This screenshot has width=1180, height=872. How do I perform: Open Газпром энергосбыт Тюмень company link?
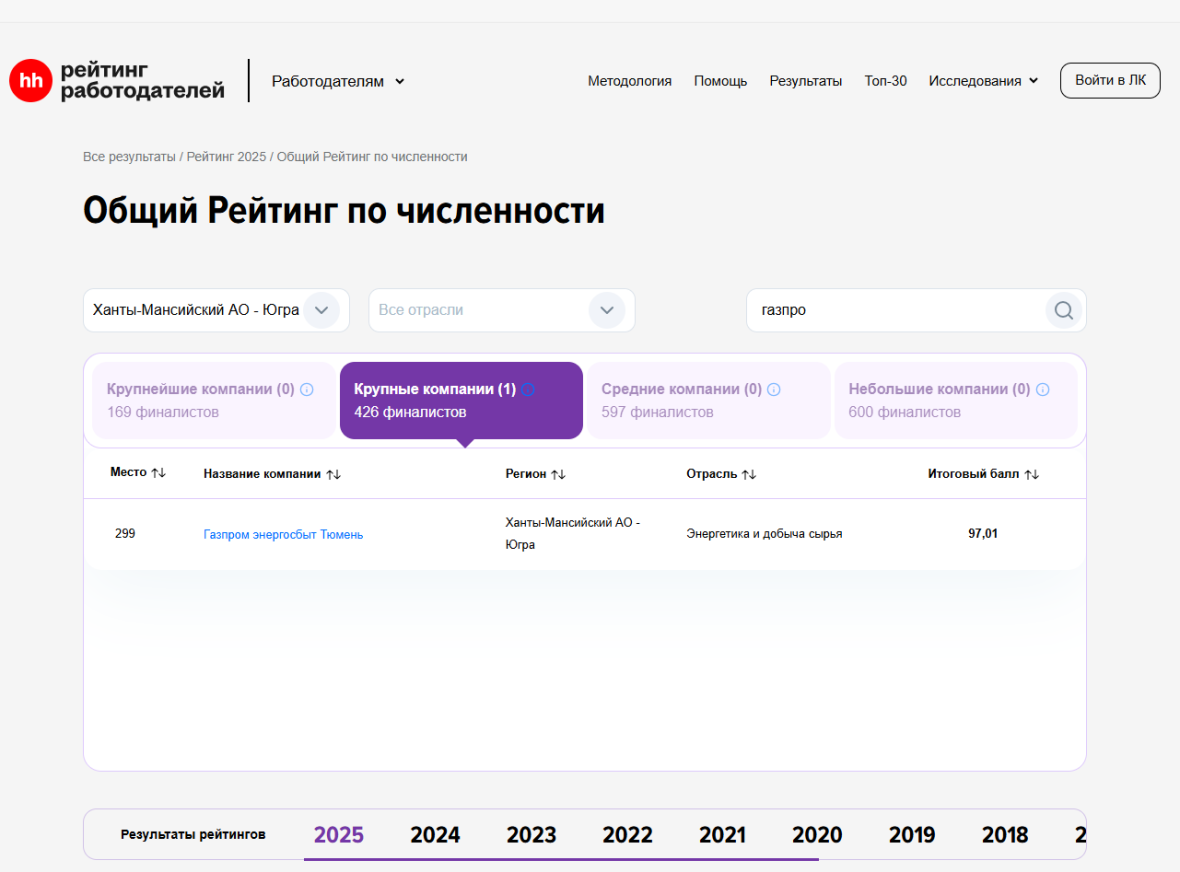(x=283, y=535)
